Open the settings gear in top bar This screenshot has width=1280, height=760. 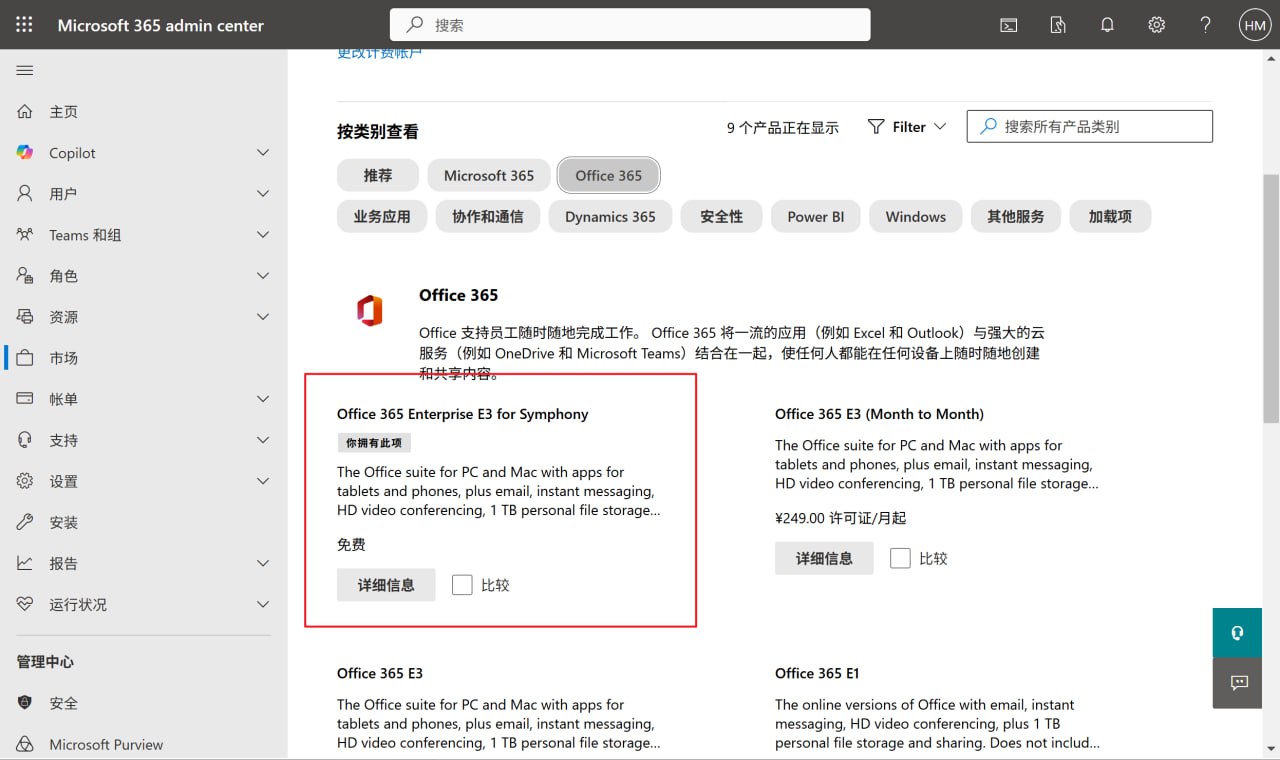click(1156, 24)
